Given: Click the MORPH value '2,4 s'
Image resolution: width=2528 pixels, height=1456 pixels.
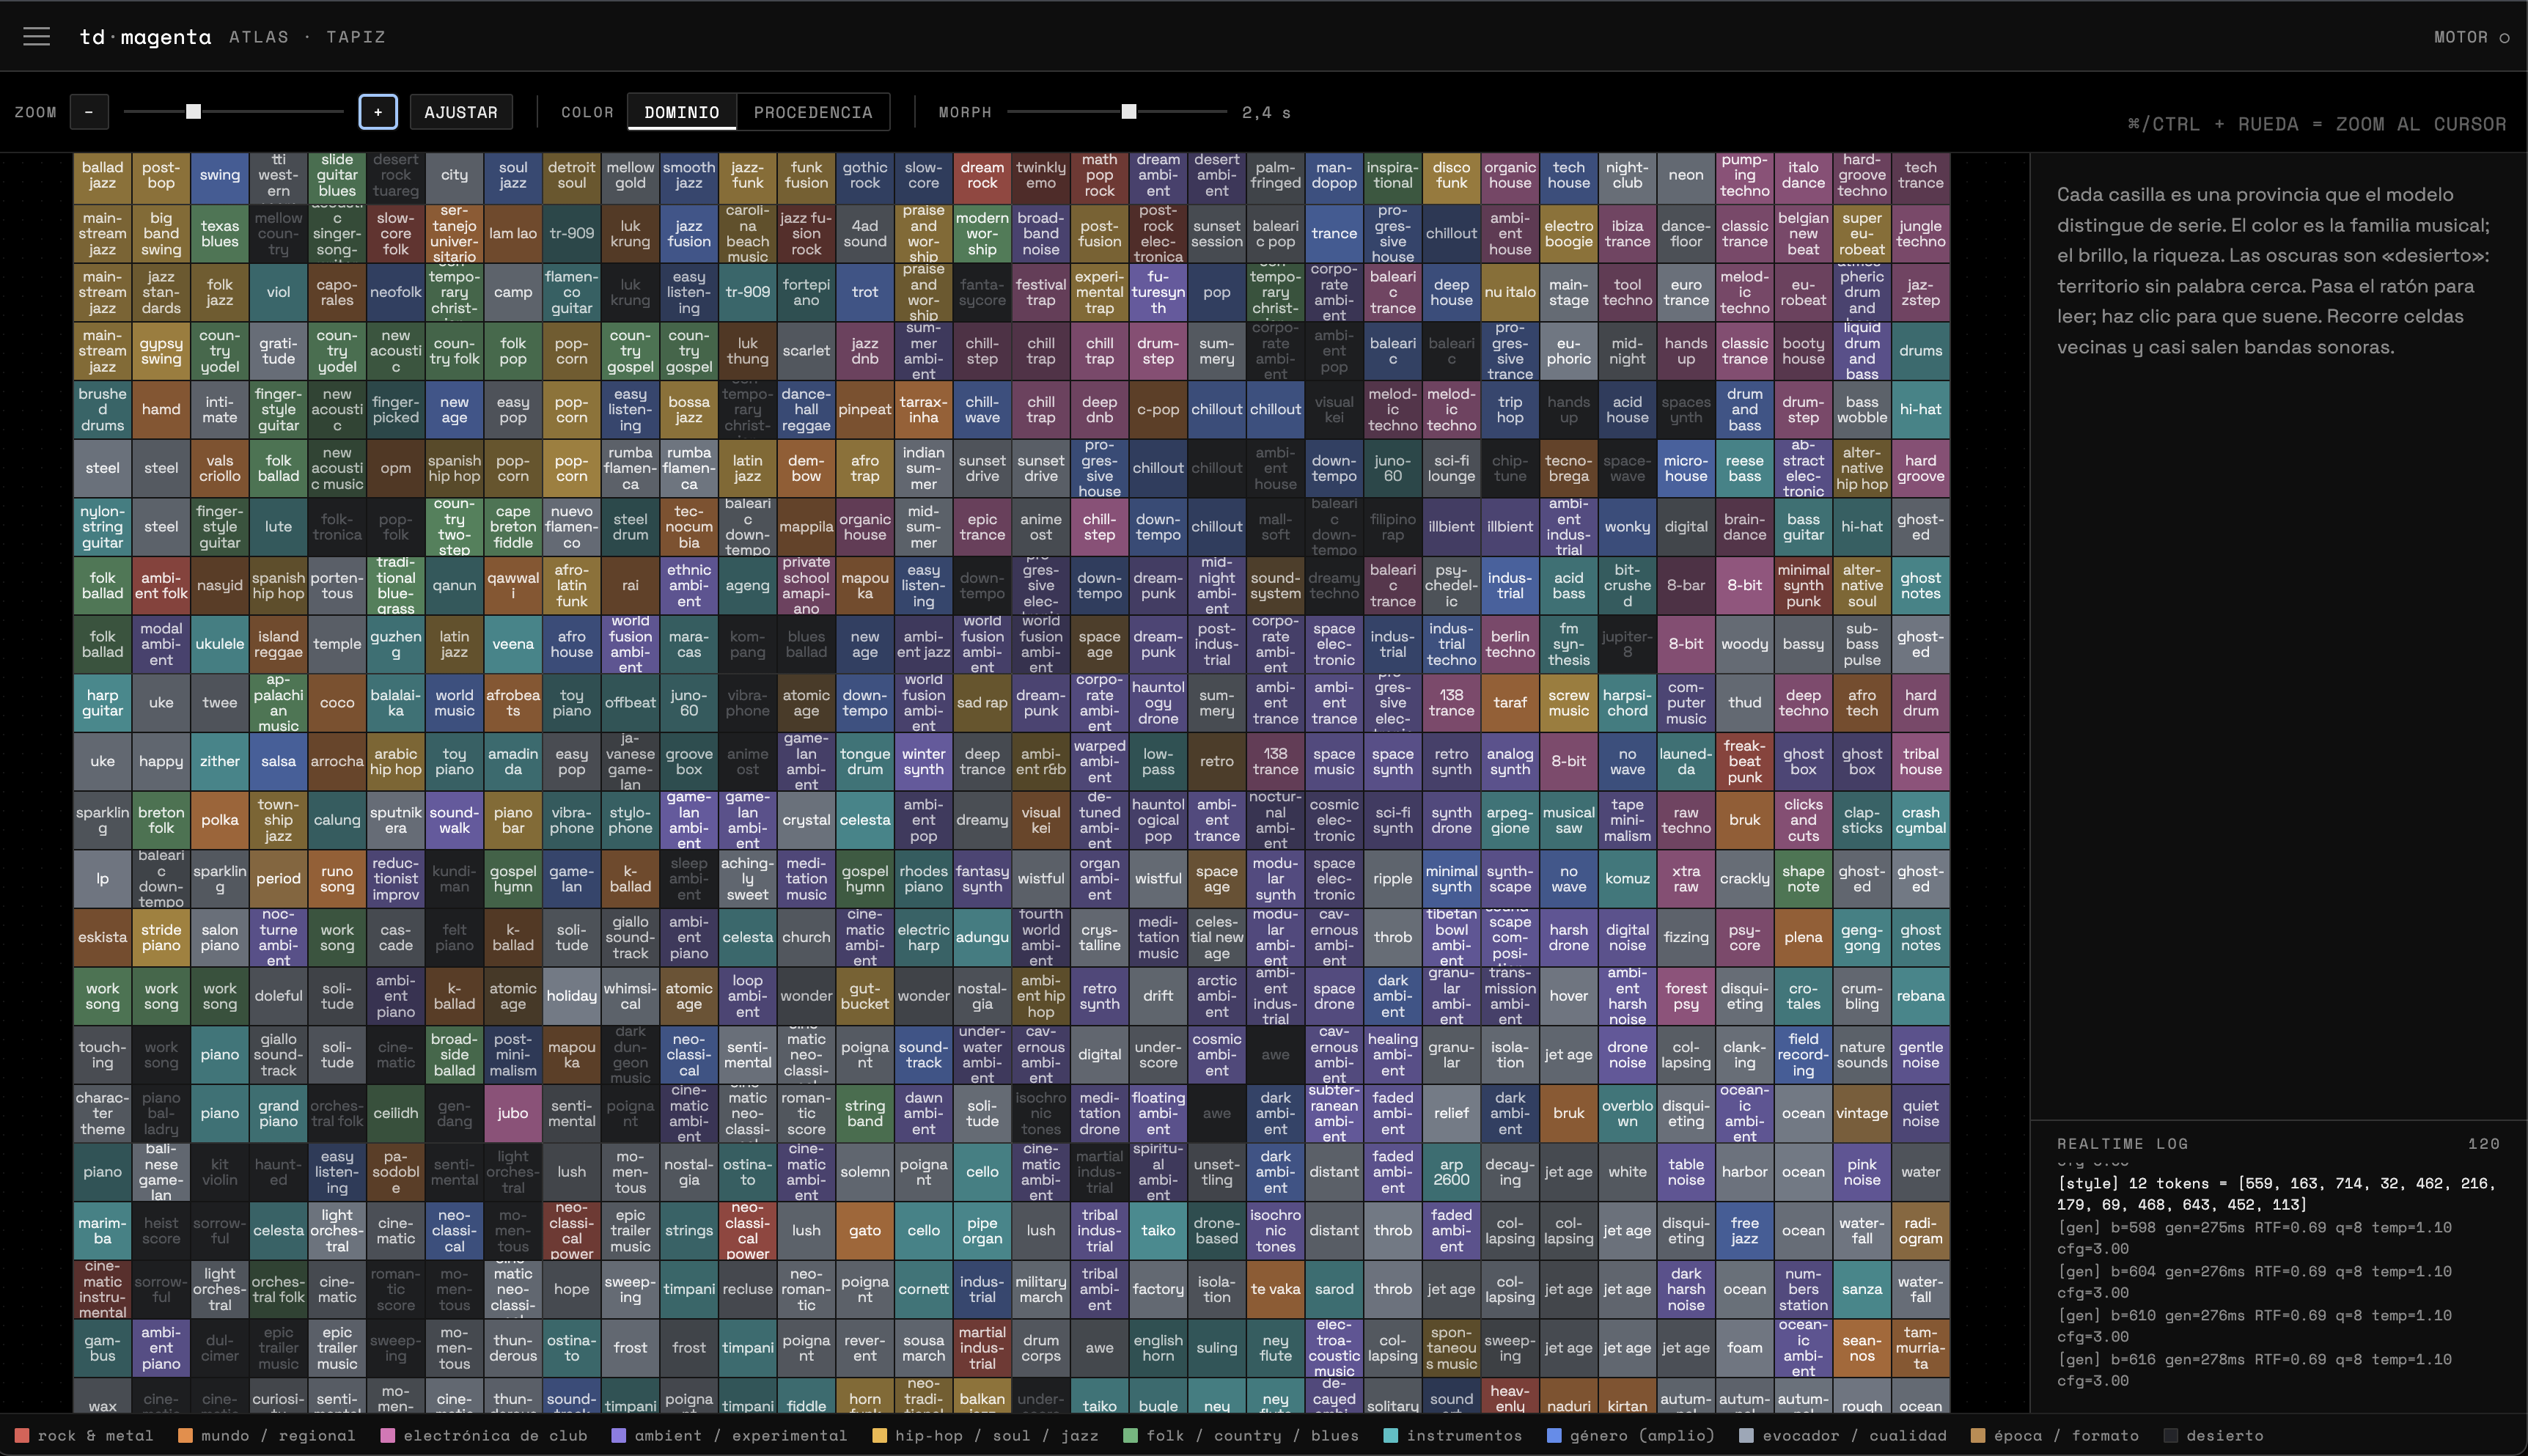Looking at the screenshot, I should click(x=1266, y=112).
